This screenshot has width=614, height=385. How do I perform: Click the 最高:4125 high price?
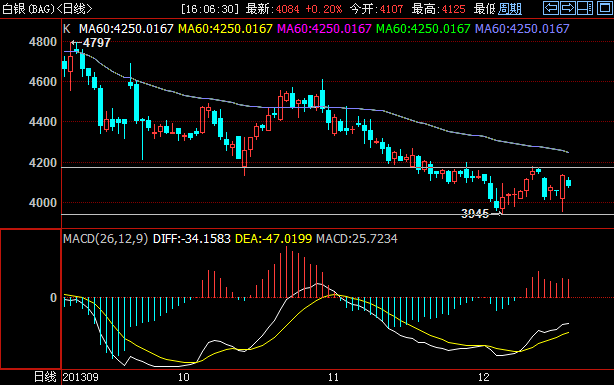coord(439,9)
